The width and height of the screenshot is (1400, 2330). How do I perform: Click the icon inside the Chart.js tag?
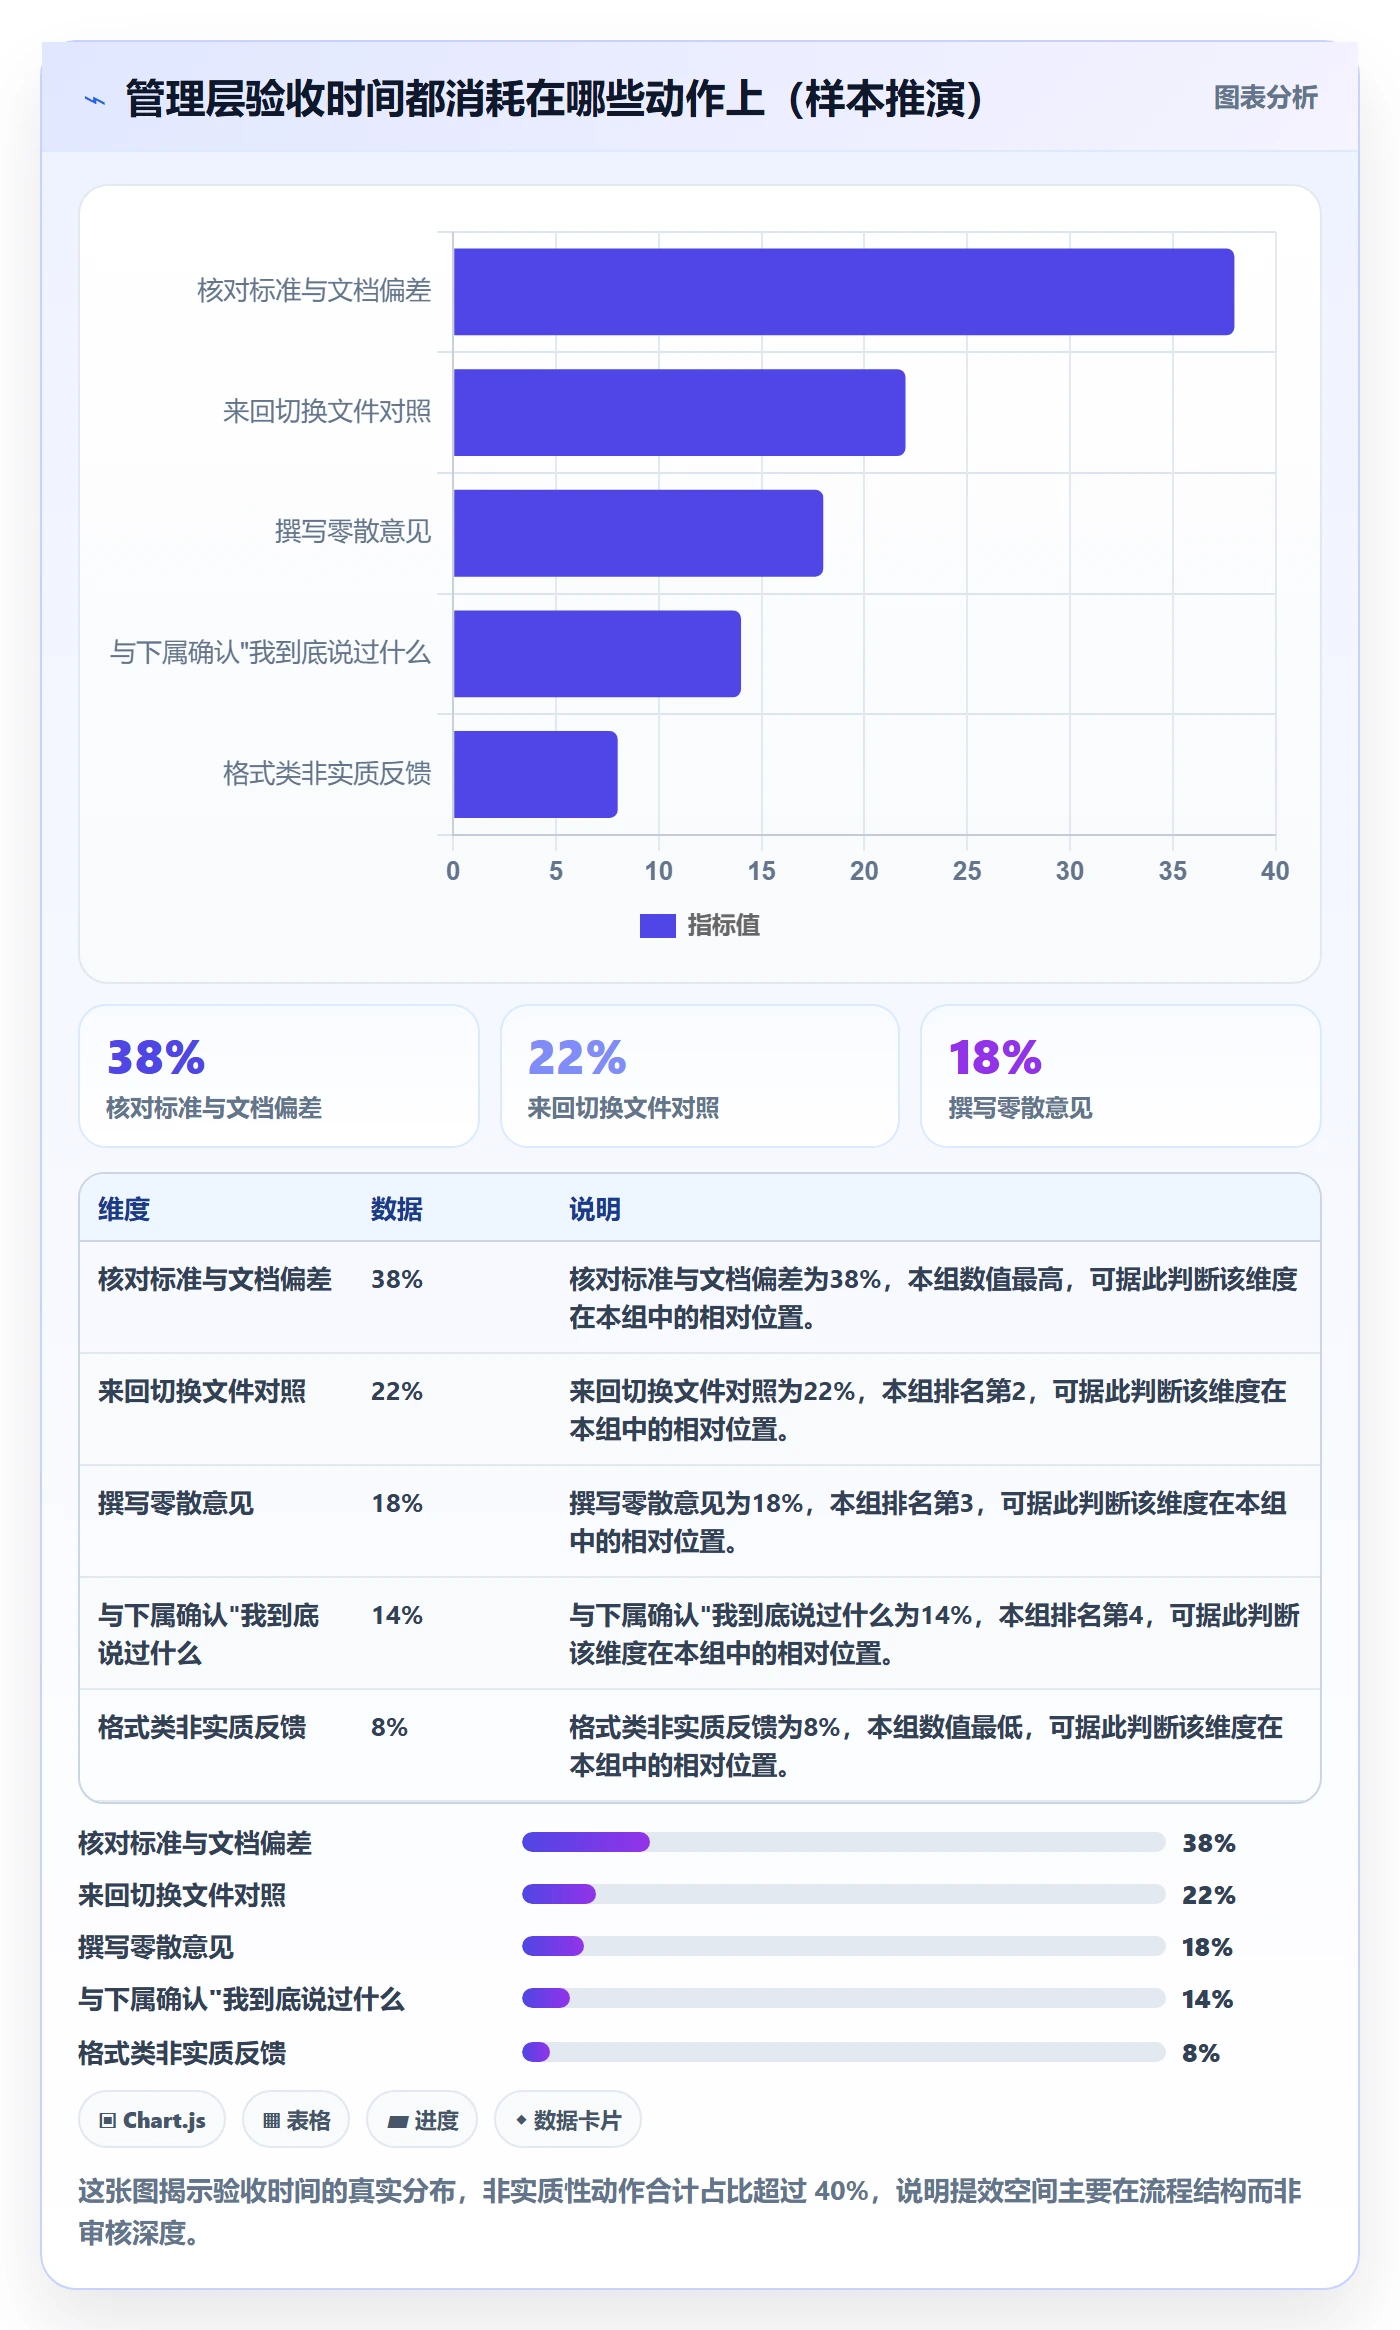[108, 2121]
